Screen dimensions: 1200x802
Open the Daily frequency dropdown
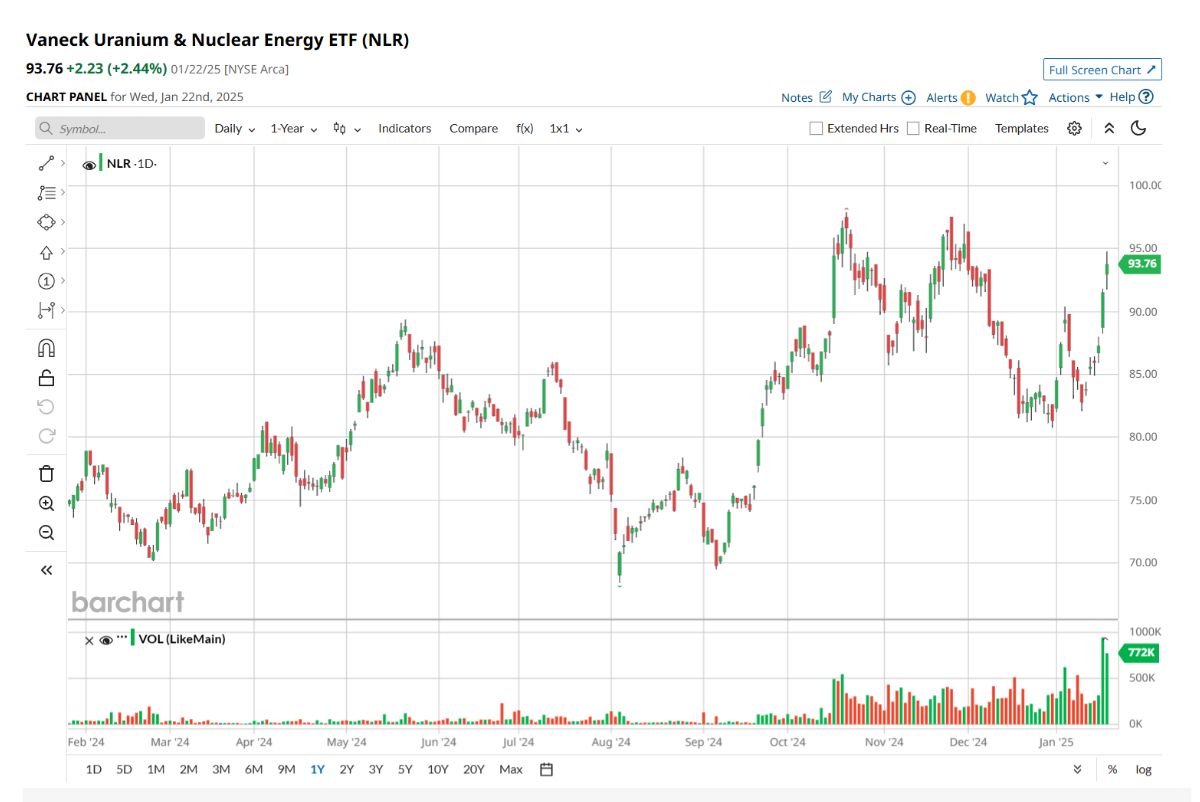[x=235, y=128]
